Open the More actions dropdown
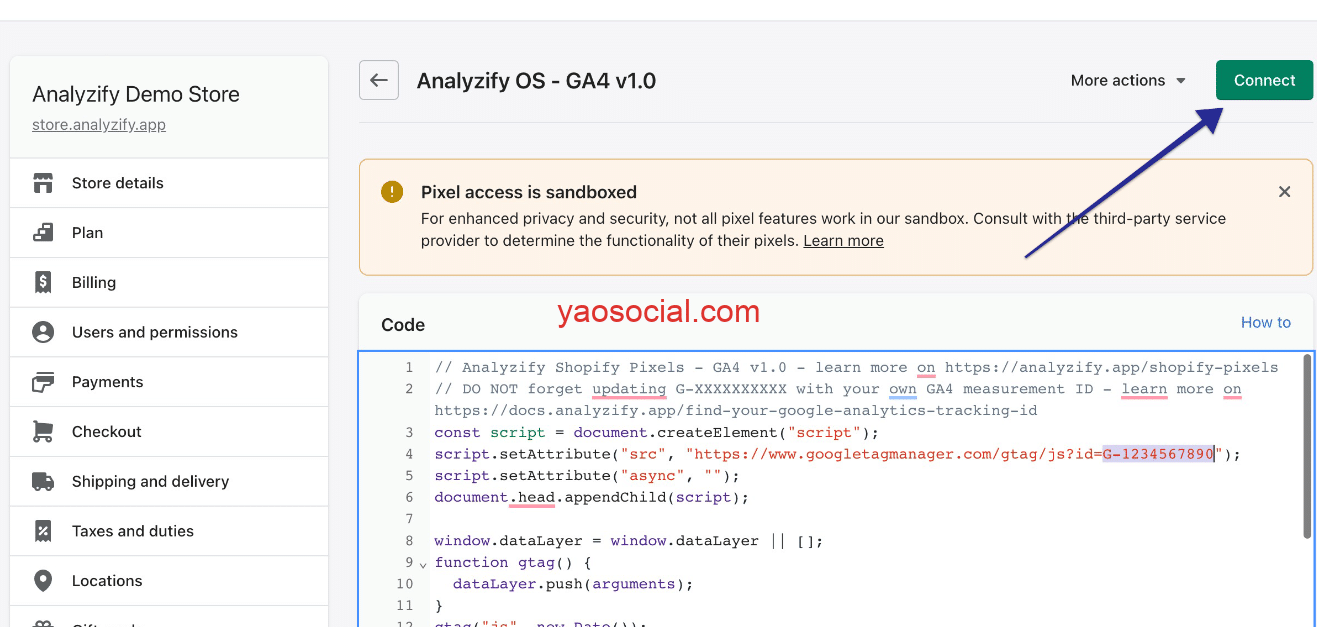The image size is (1317, 627). point(1128,80)
